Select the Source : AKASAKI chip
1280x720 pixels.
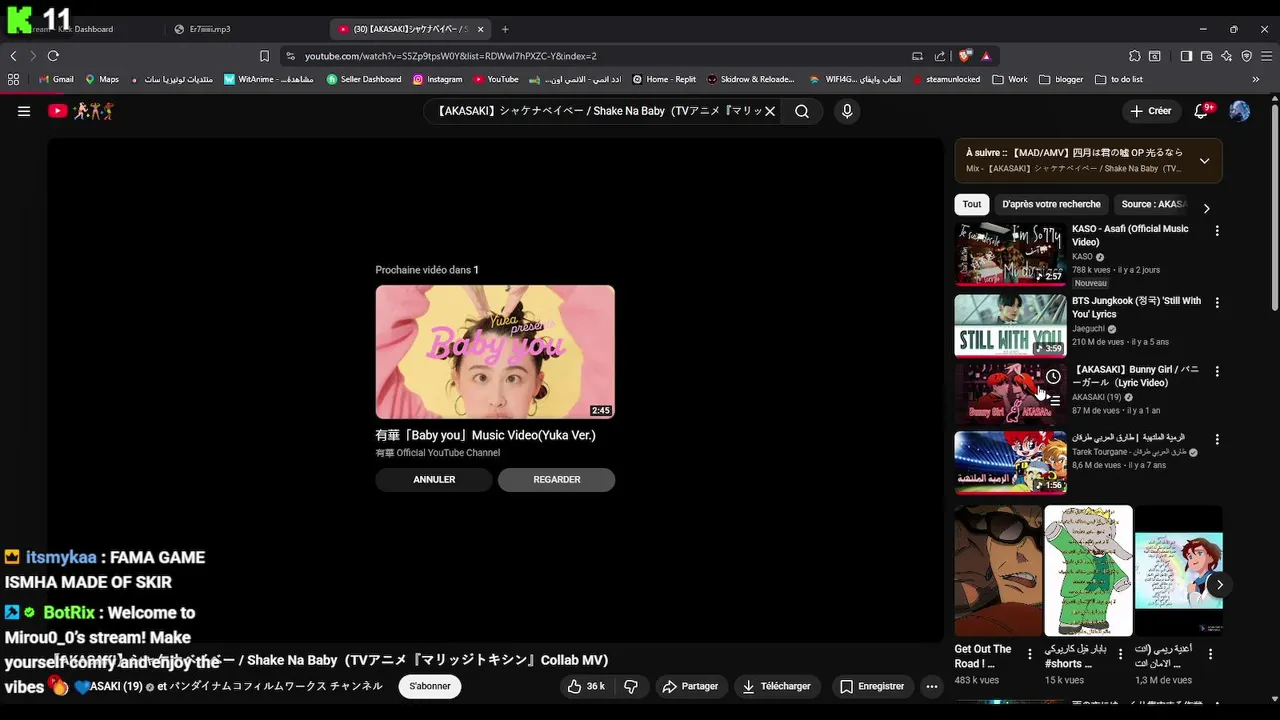pyautogui.click(x=1153, y=204)
